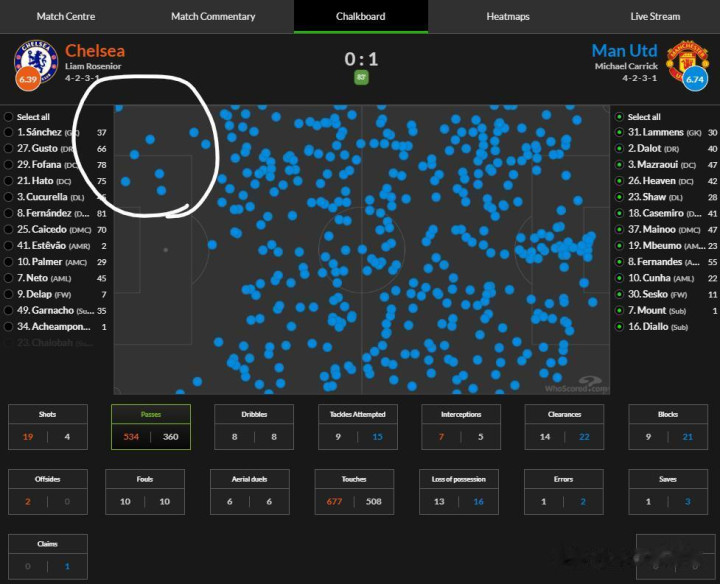Click player name 3. Cucurella

click(42, 197)
